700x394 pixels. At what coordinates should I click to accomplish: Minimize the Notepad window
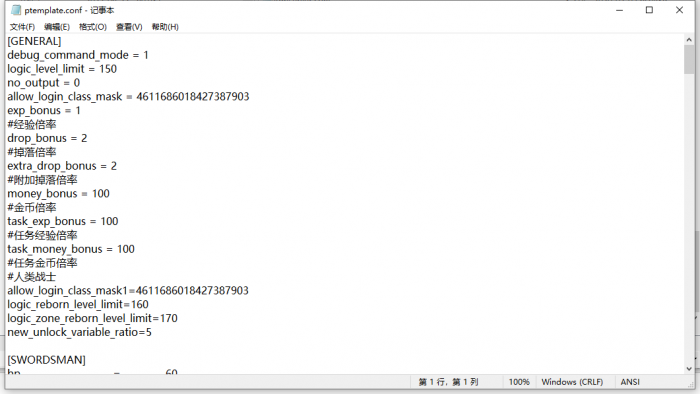[x=619, y=10]
